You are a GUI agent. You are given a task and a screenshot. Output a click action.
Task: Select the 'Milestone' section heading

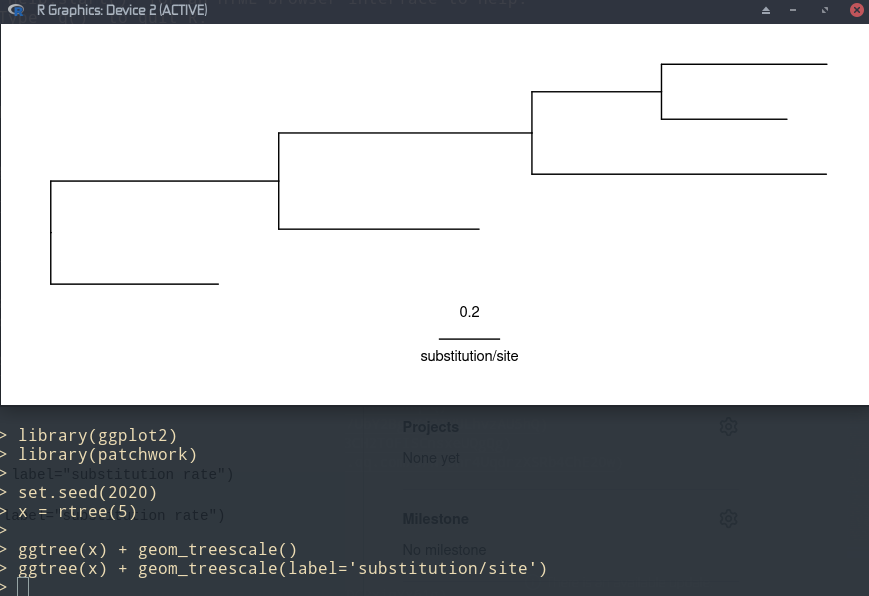click(435, 518)
